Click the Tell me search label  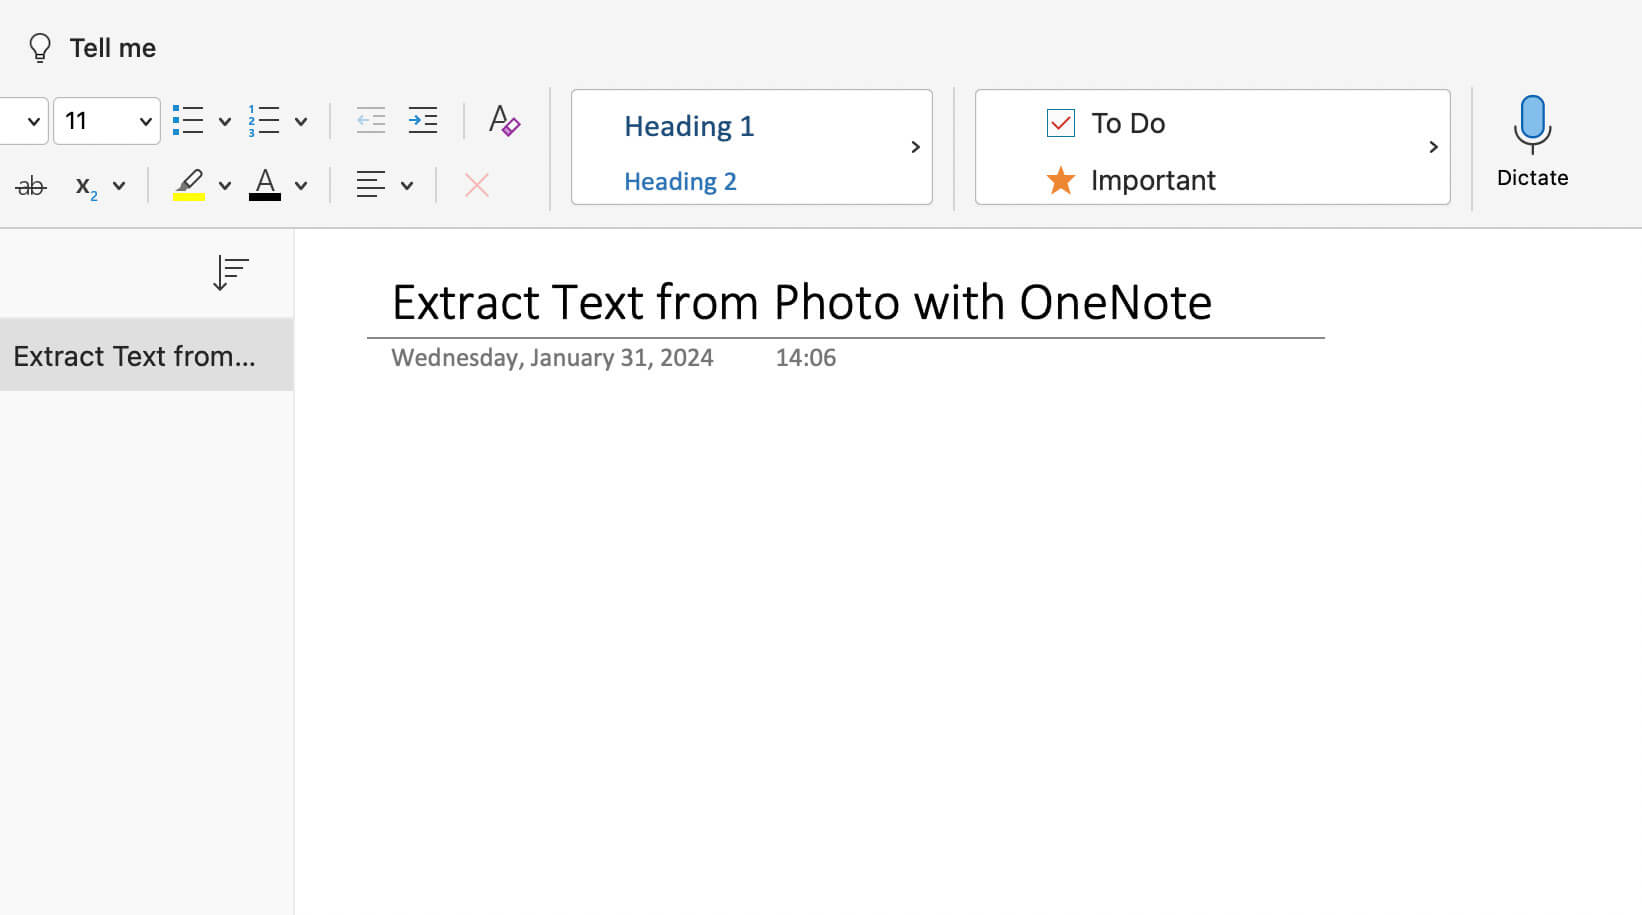pyautogui.click(x=113, y=48)
